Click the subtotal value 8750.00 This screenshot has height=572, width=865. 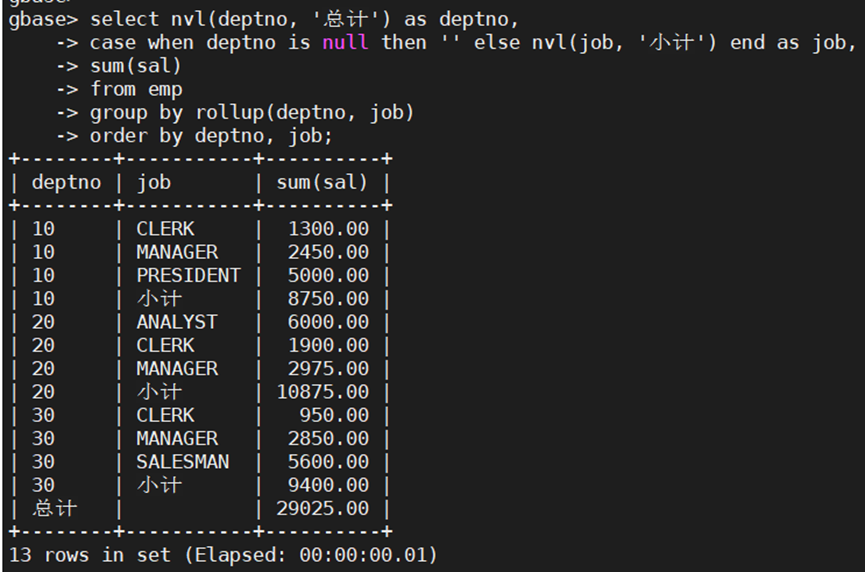(x=328, y=298)
